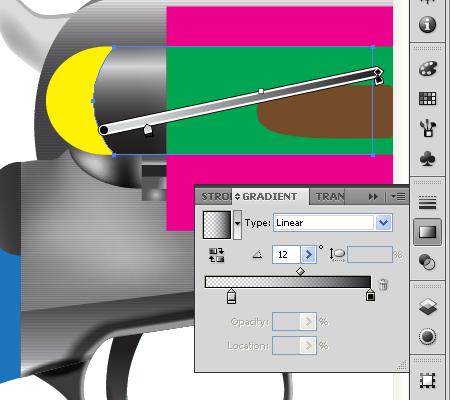Click the Opacity input field
Screen dimensions: 450x400
[287, 322]
